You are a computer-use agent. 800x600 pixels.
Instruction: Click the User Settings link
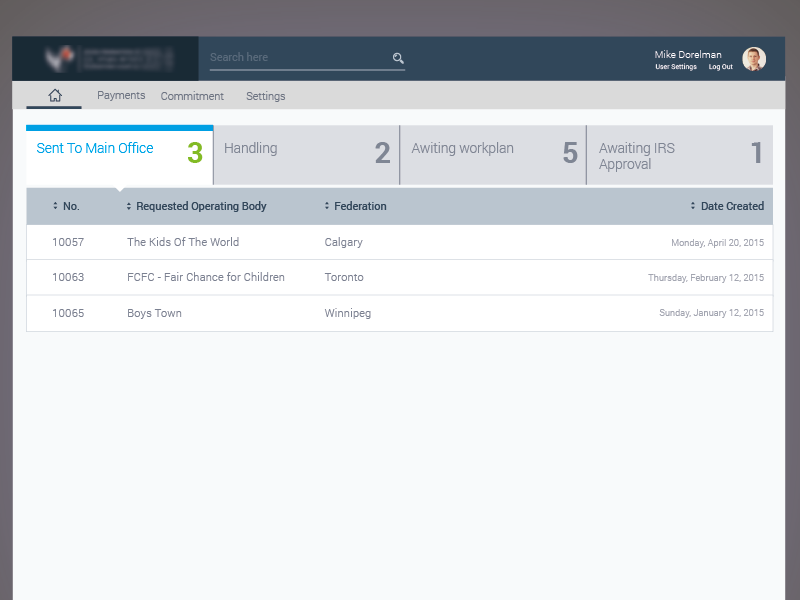676,67
